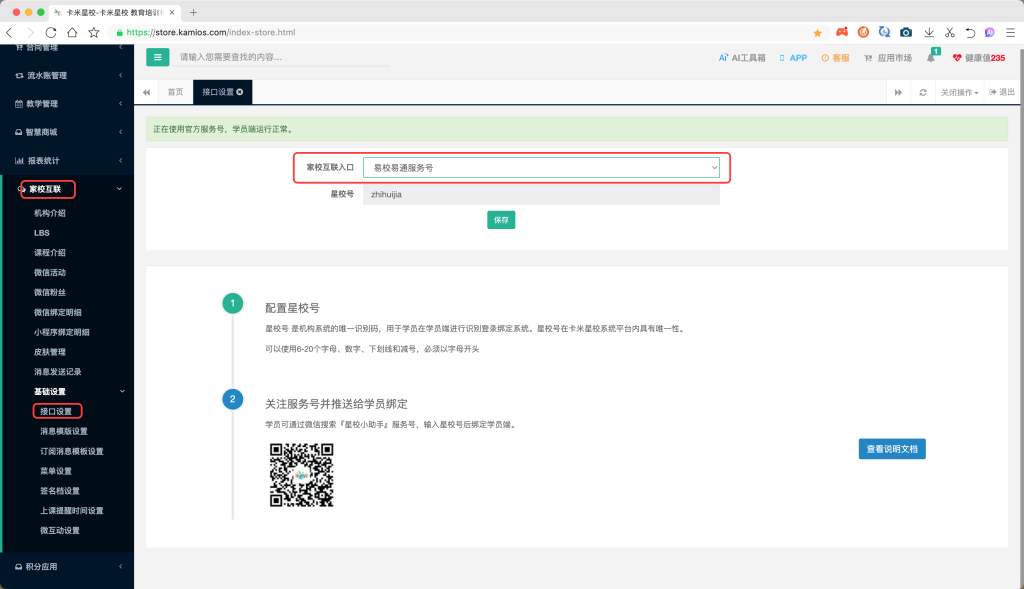Click the 查看说明文档 button
Screen dimensions: 1024x589
[891, 449]
